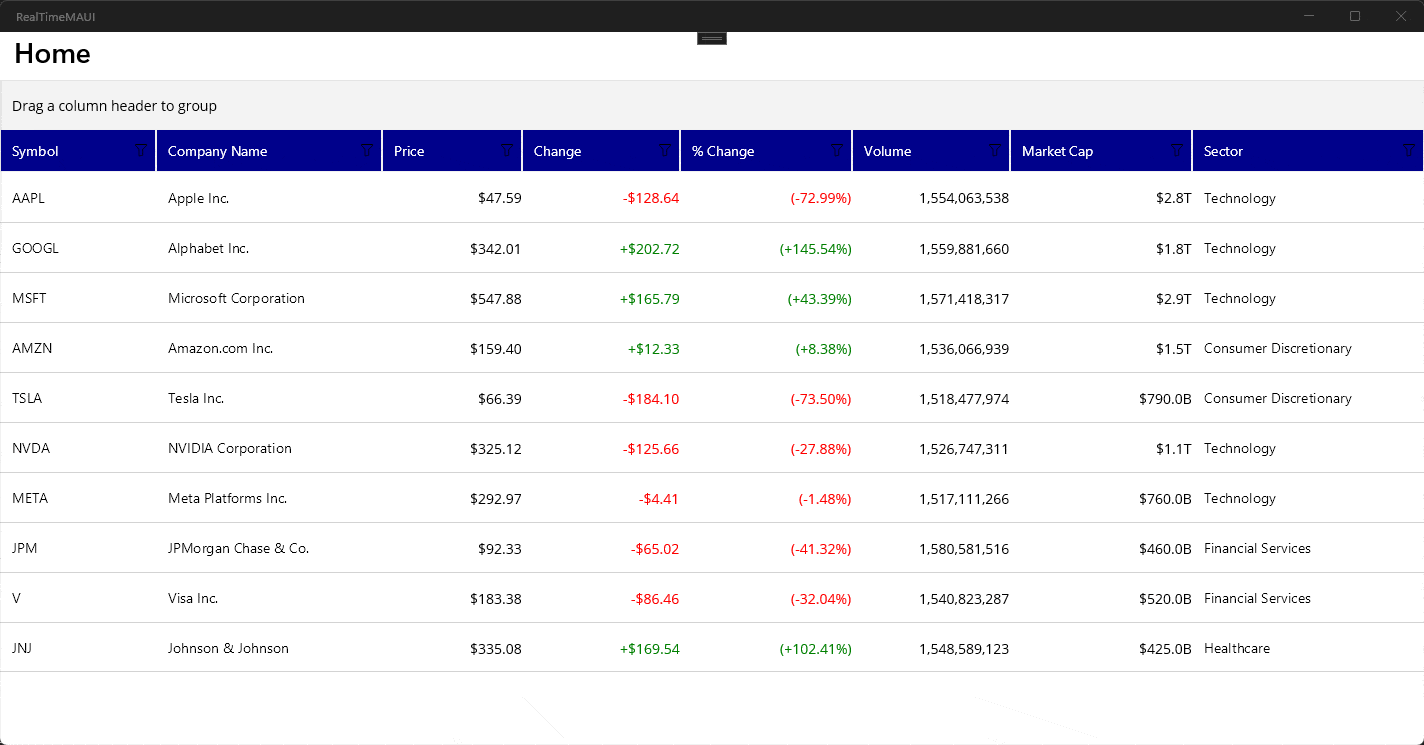Open the Volume column filter icon

coord(993,150)
